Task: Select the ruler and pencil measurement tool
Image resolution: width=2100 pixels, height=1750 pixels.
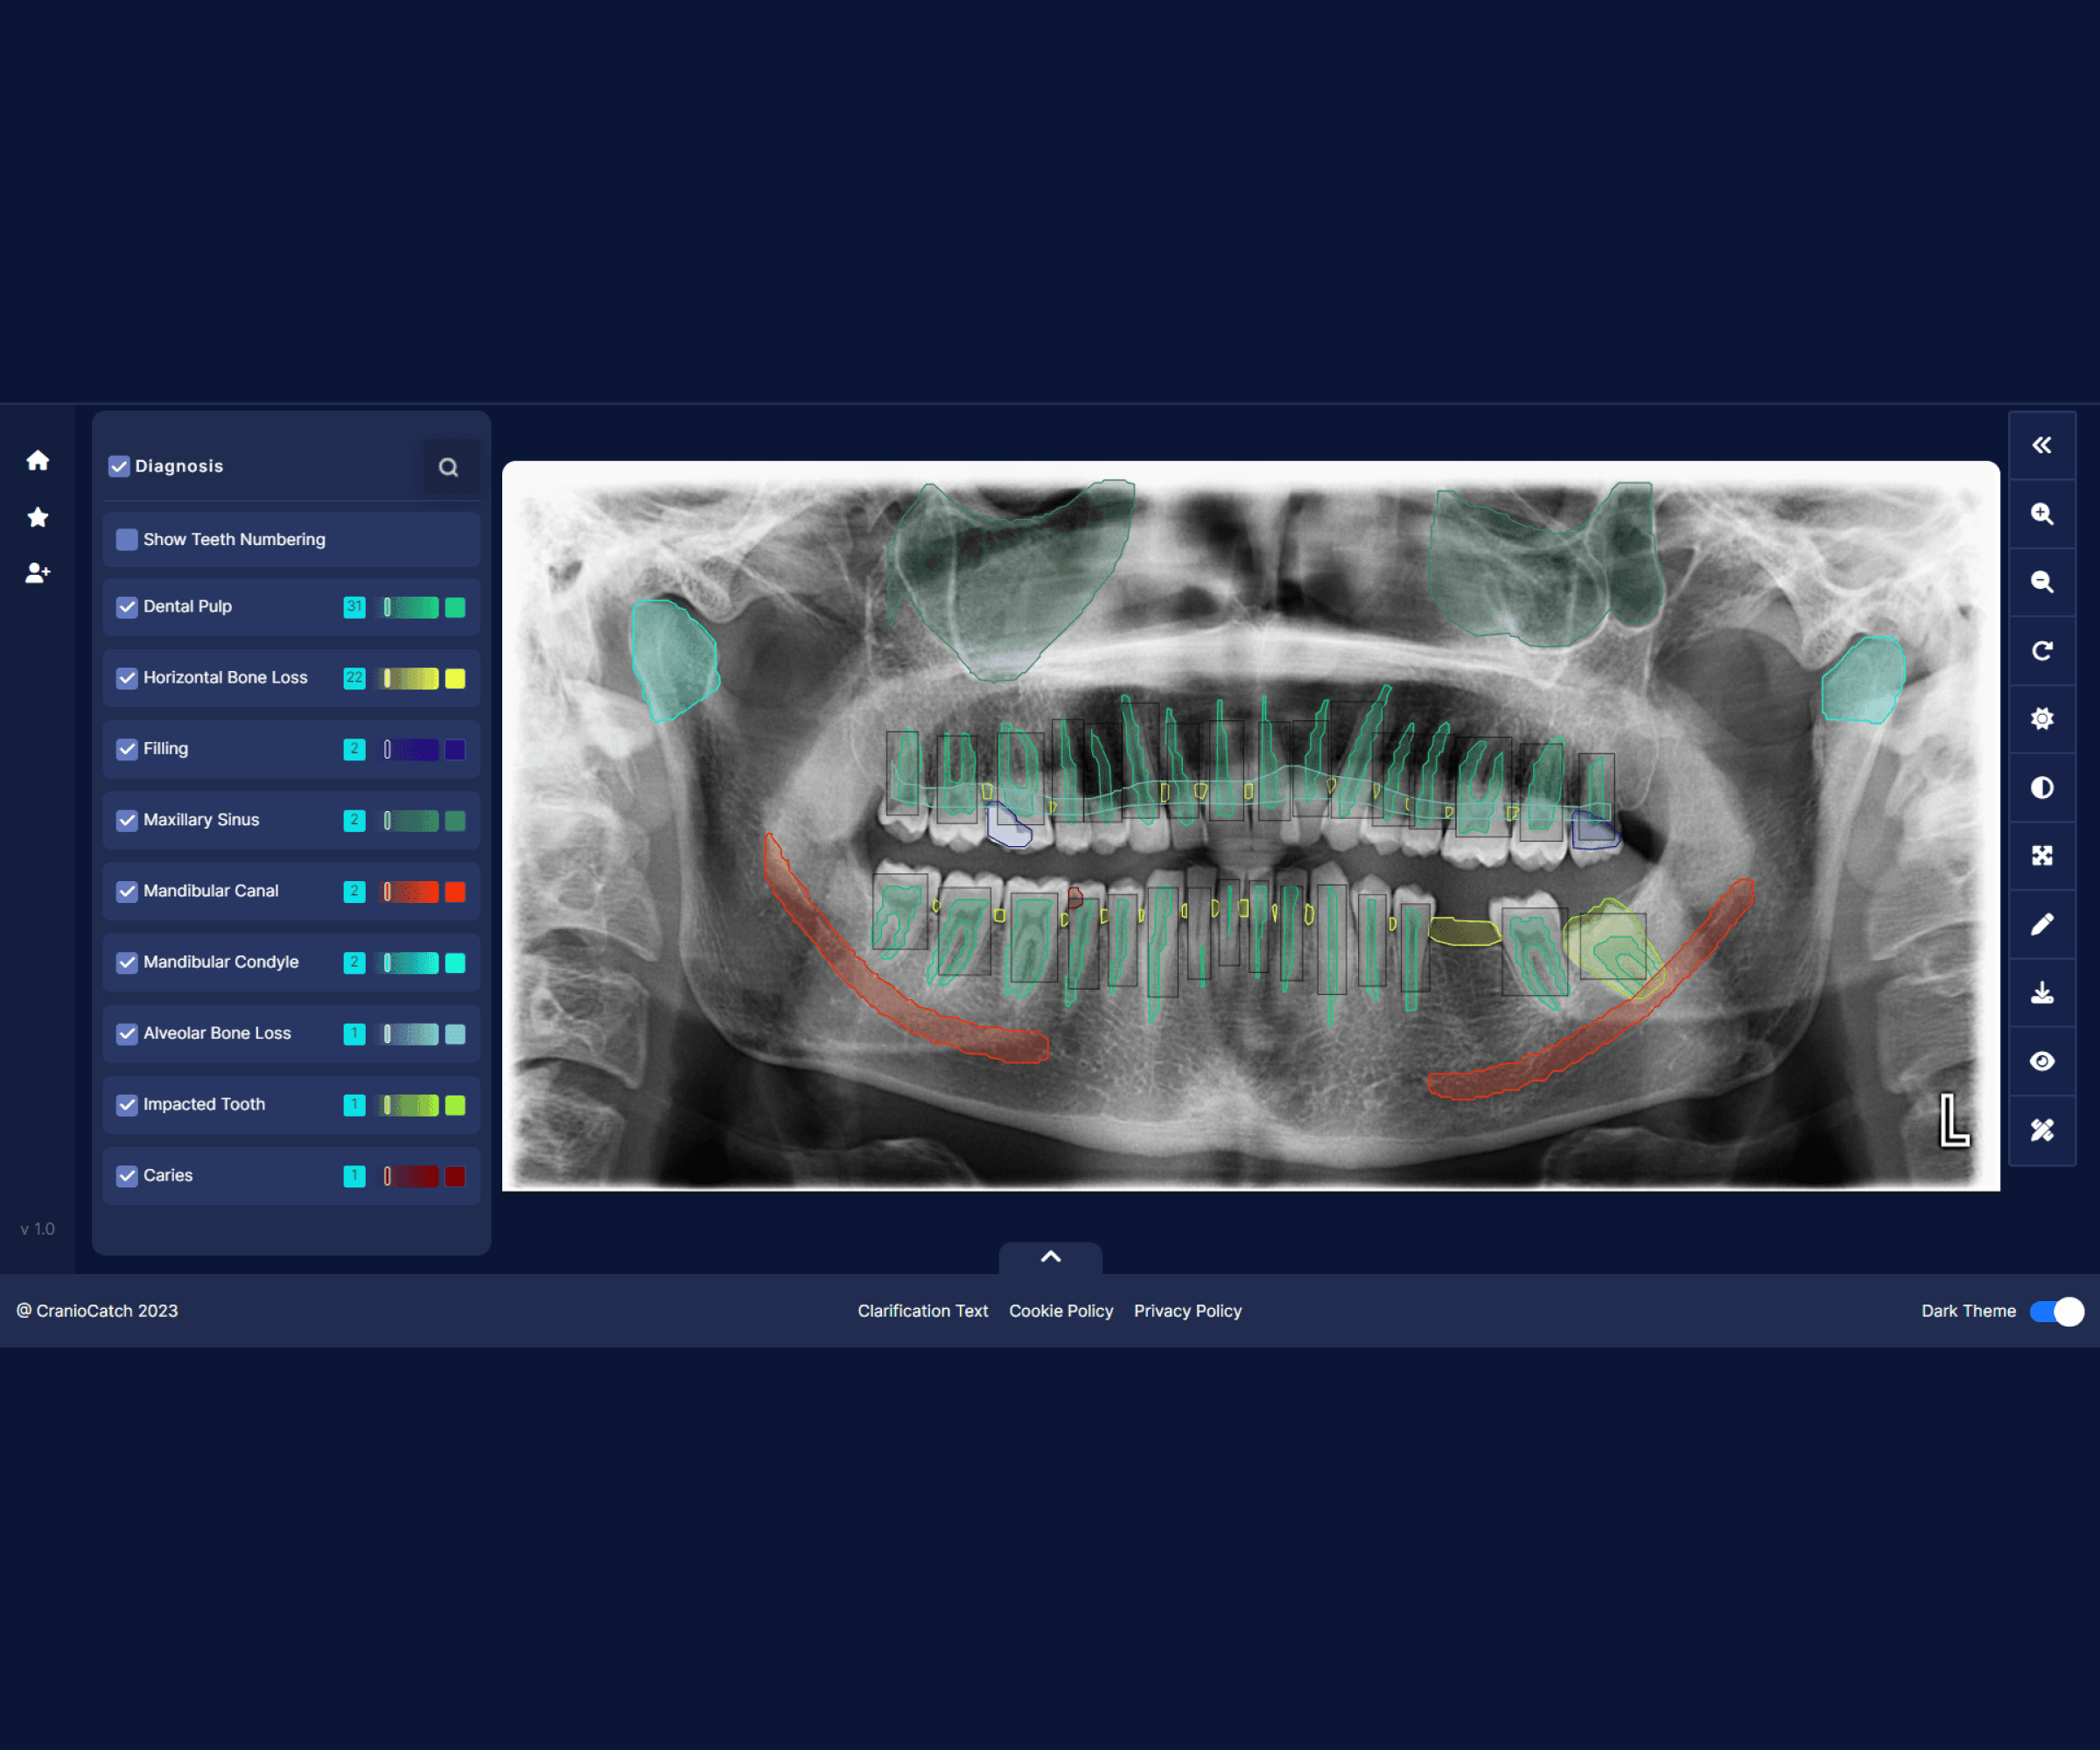Action: (x=2042, y=1130)
